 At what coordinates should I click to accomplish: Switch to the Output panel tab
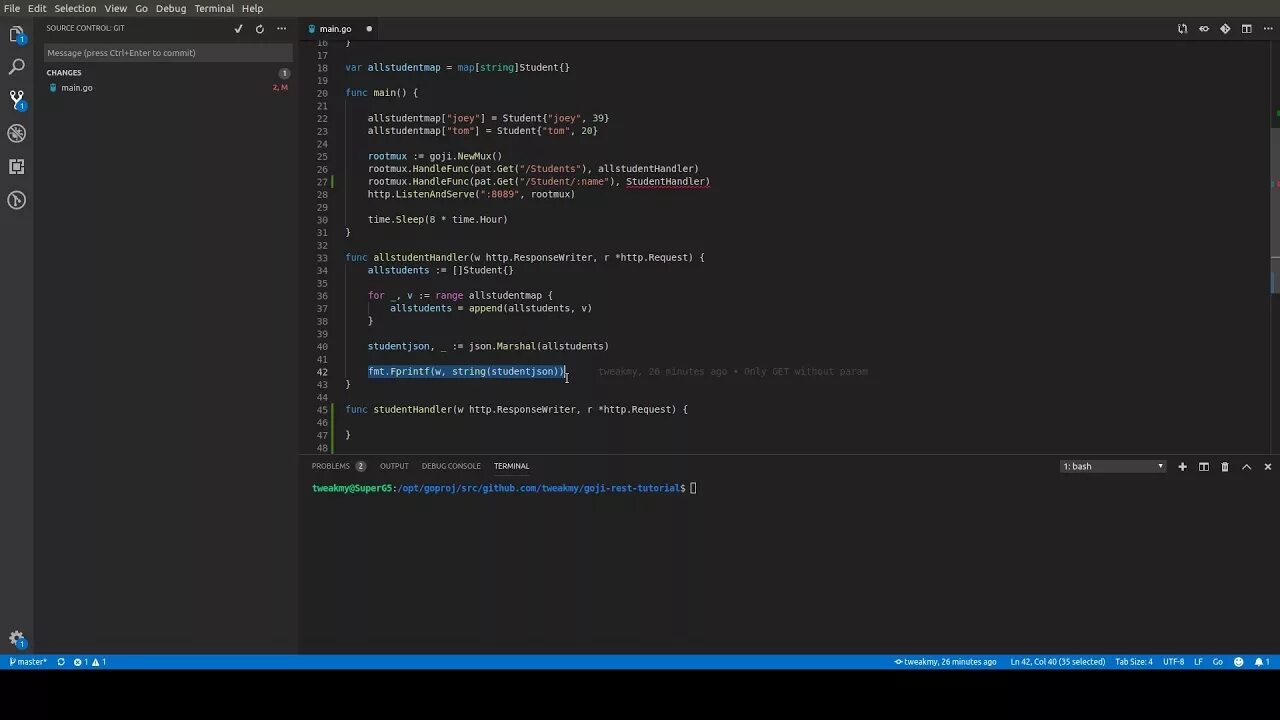pos(394,466)
